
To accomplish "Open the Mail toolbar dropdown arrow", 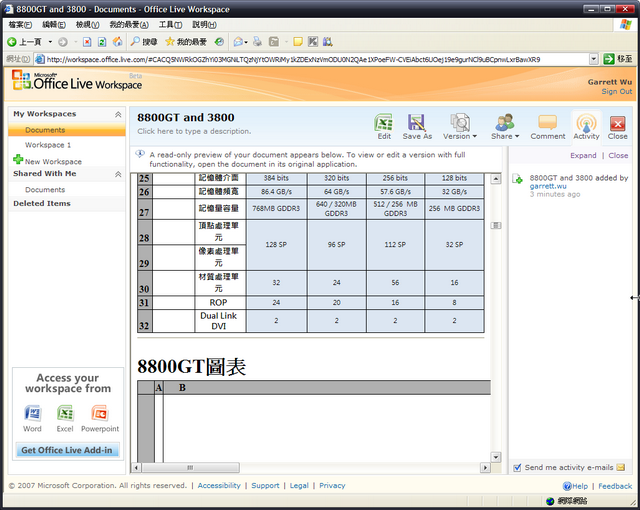I will click(x=246, y=42).
